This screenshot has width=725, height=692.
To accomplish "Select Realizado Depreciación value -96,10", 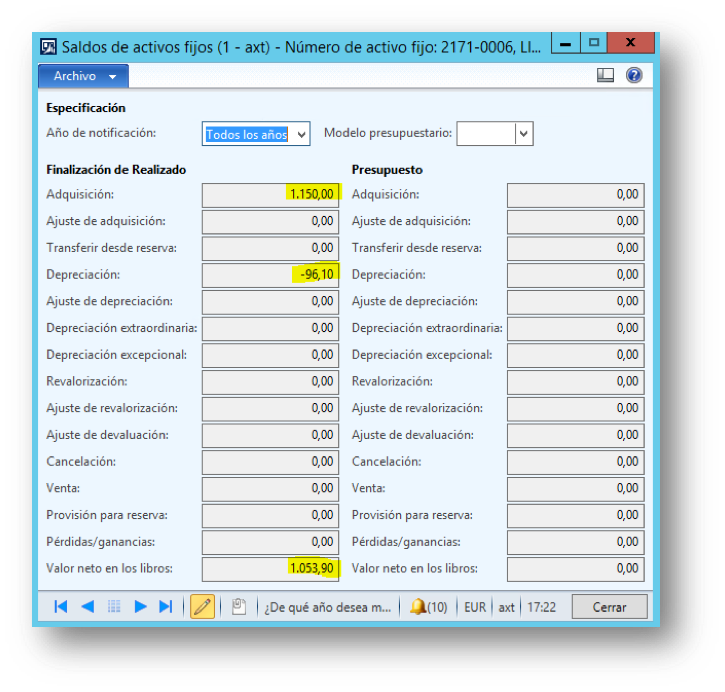I will [x=270, y=275].
